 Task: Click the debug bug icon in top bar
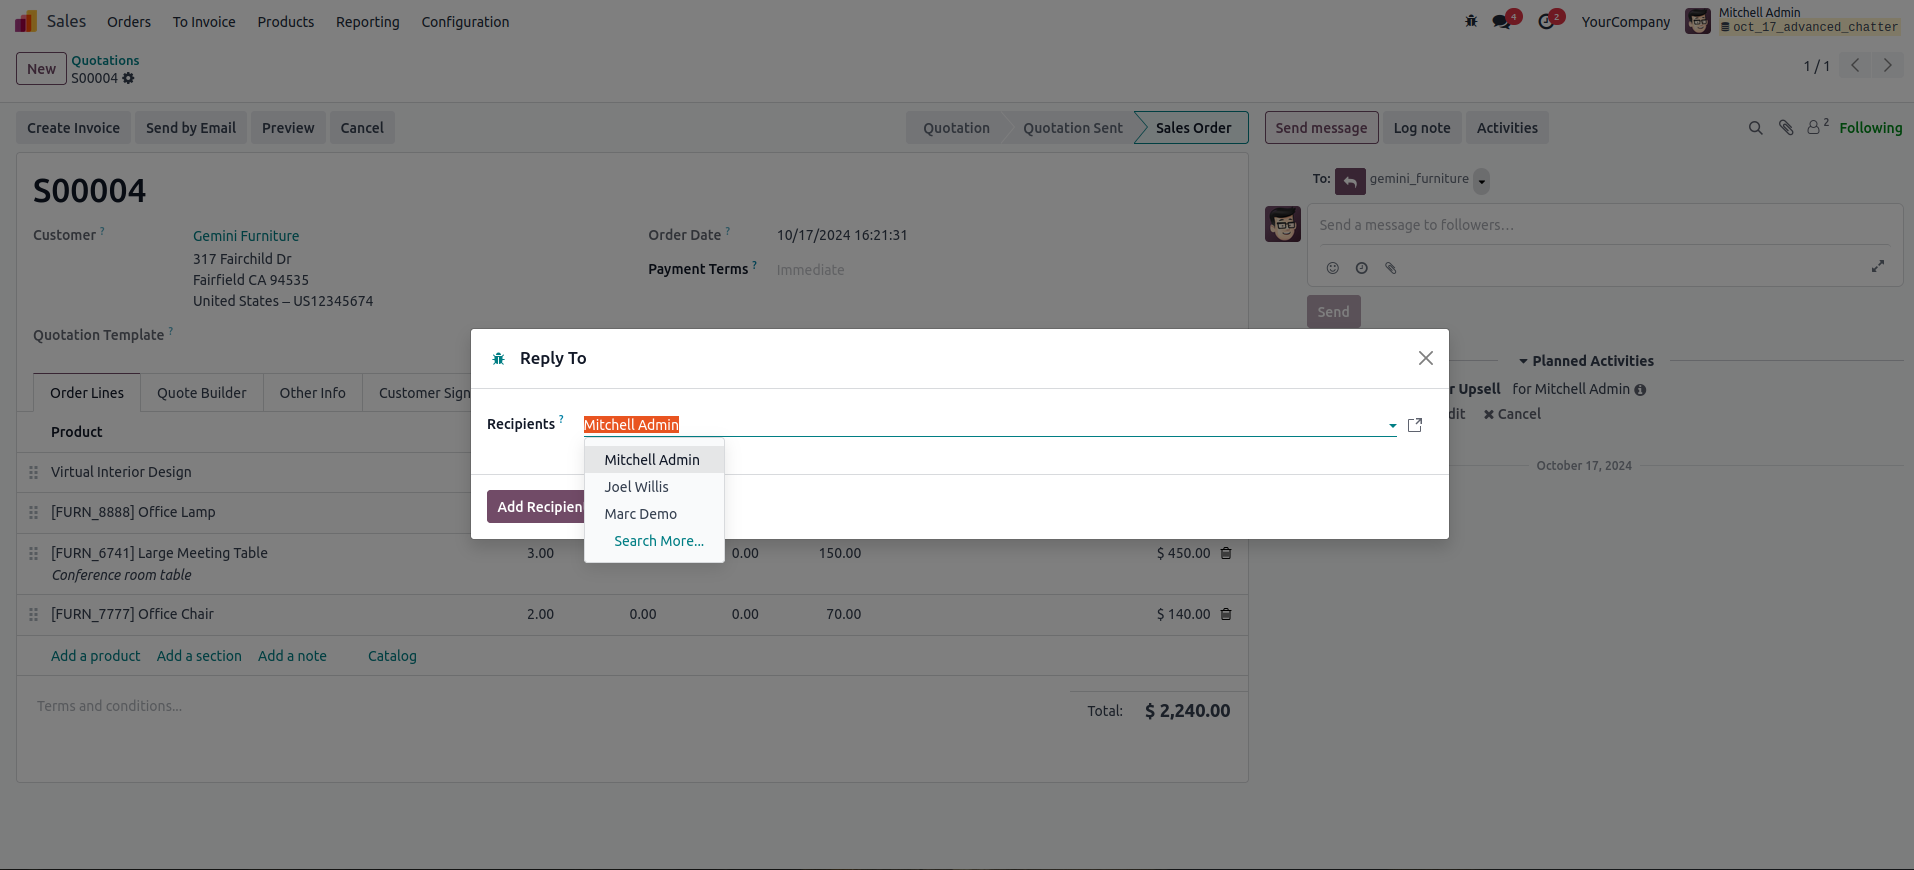click(x=1471, y=21)
